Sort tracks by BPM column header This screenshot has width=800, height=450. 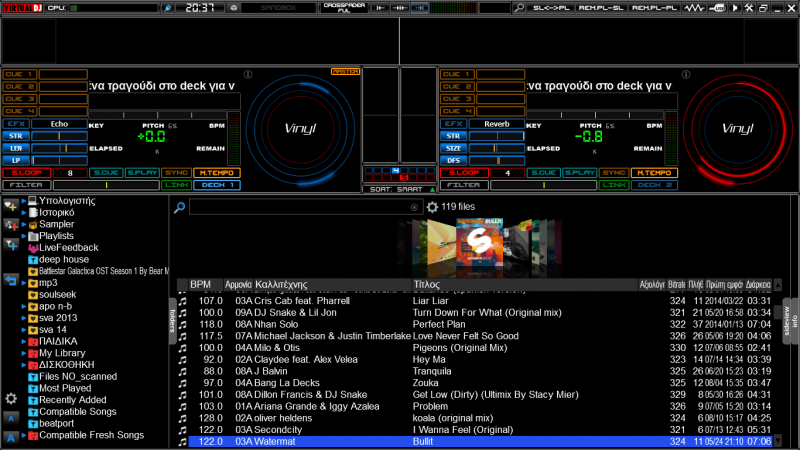pos(200,284)
